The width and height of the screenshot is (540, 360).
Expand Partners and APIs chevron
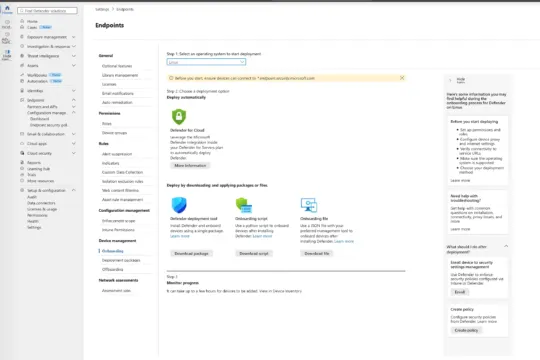(74, 107)
